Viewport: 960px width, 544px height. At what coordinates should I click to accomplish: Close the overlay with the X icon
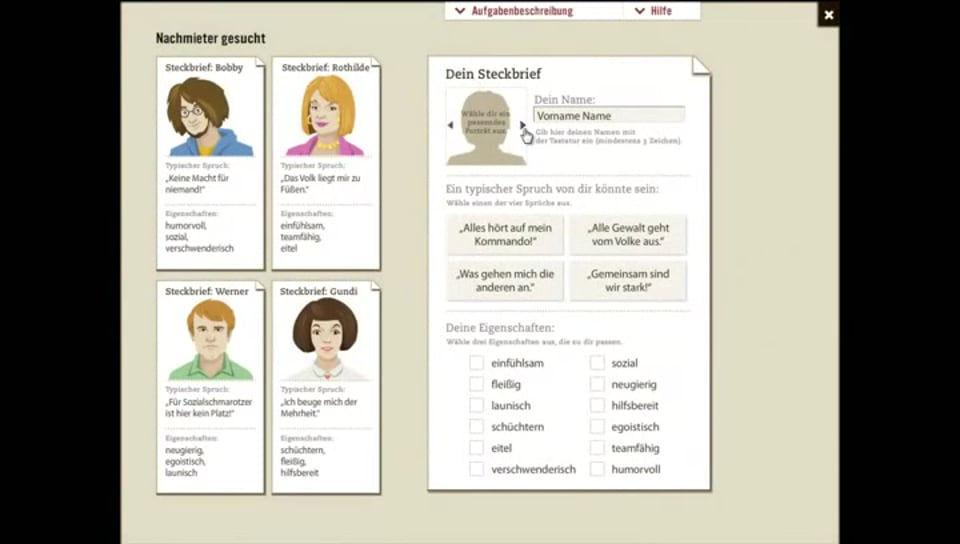point(828,14)
